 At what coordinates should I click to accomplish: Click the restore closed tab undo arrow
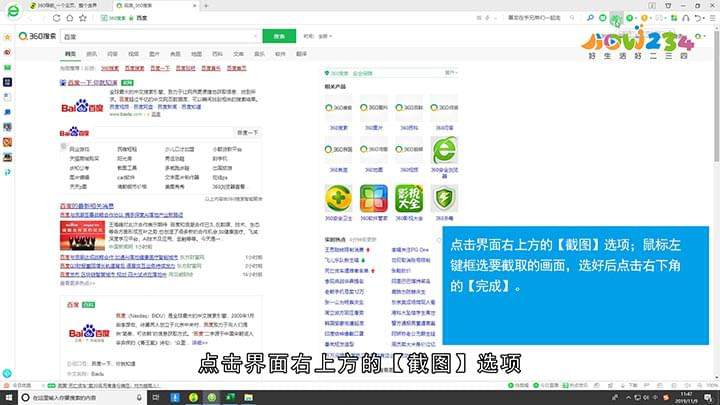coord(698,18)
